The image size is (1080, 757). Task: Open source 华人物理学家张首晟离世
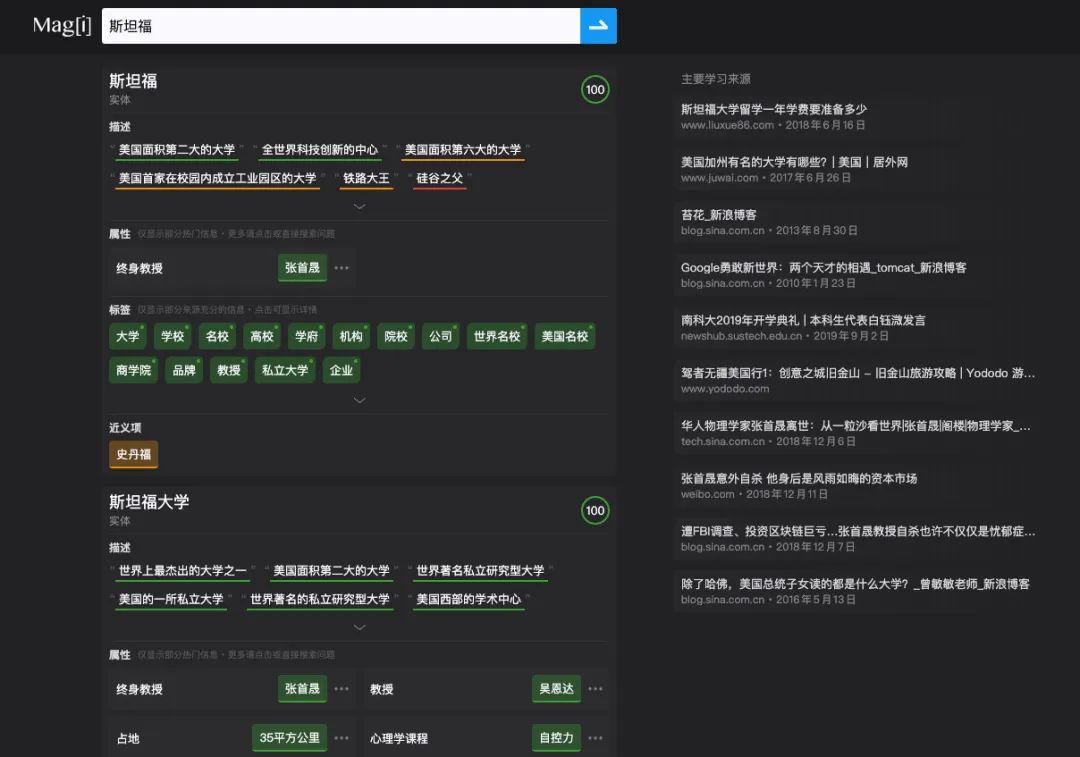point(855,426)
